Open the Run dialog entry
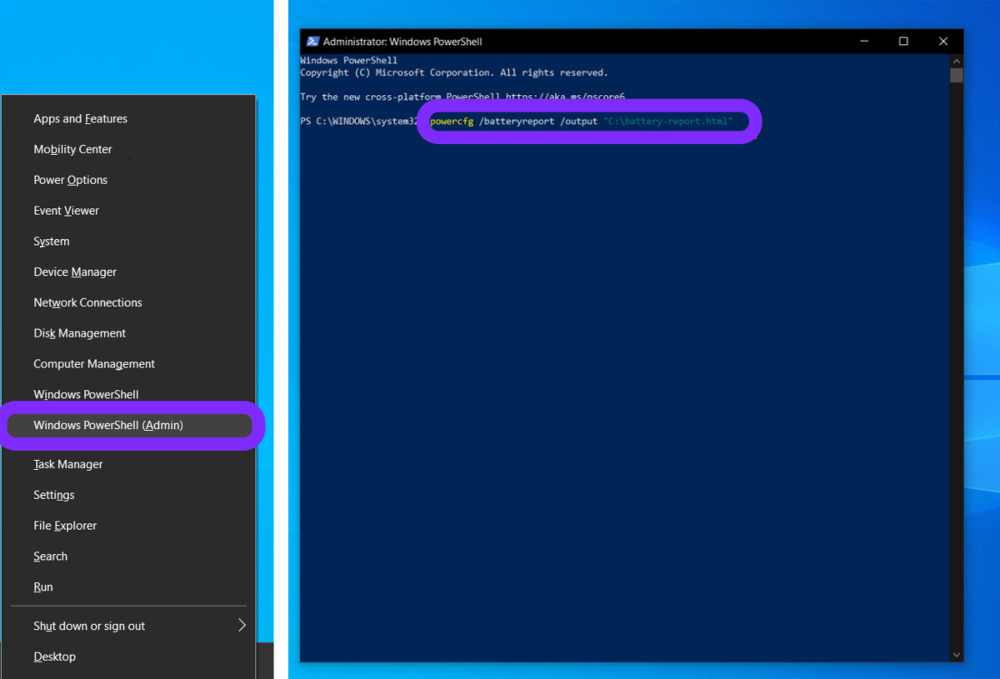This screenshot has width=1000, height=679. tap(43, 587)
